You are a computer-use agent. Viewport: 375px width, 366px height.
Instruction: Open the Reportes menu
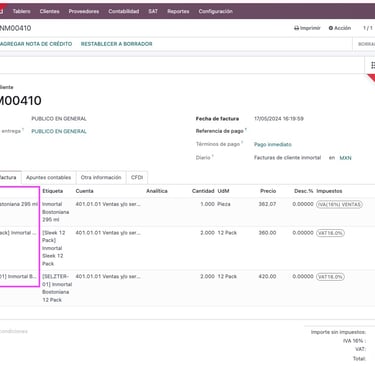click(x=178, y=11)
